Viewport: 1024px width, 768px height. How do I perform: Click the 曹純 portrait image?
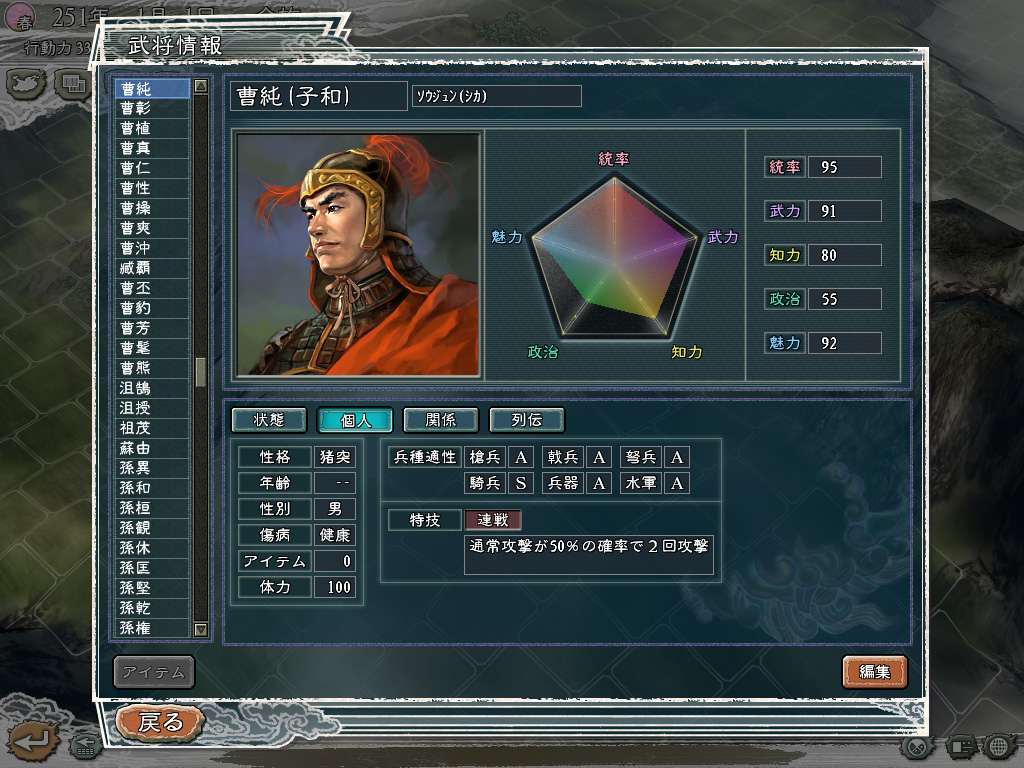point(358,255)
